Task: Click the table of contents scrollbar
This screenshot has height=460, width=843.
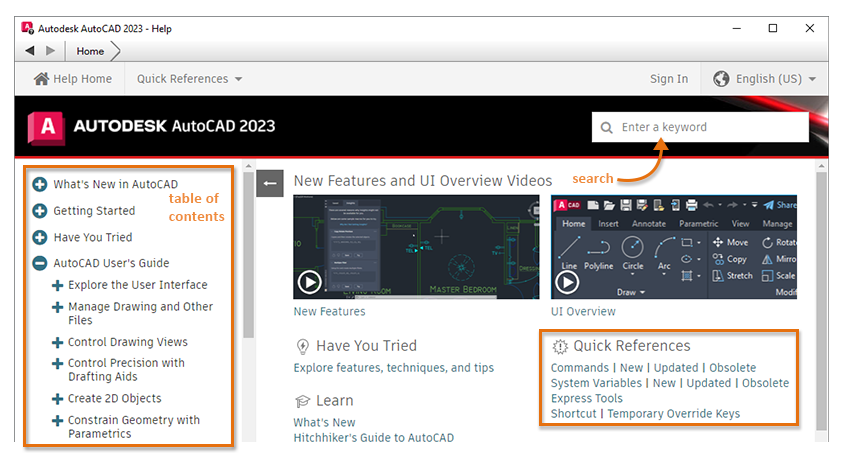Action: (x=248, y=255)
